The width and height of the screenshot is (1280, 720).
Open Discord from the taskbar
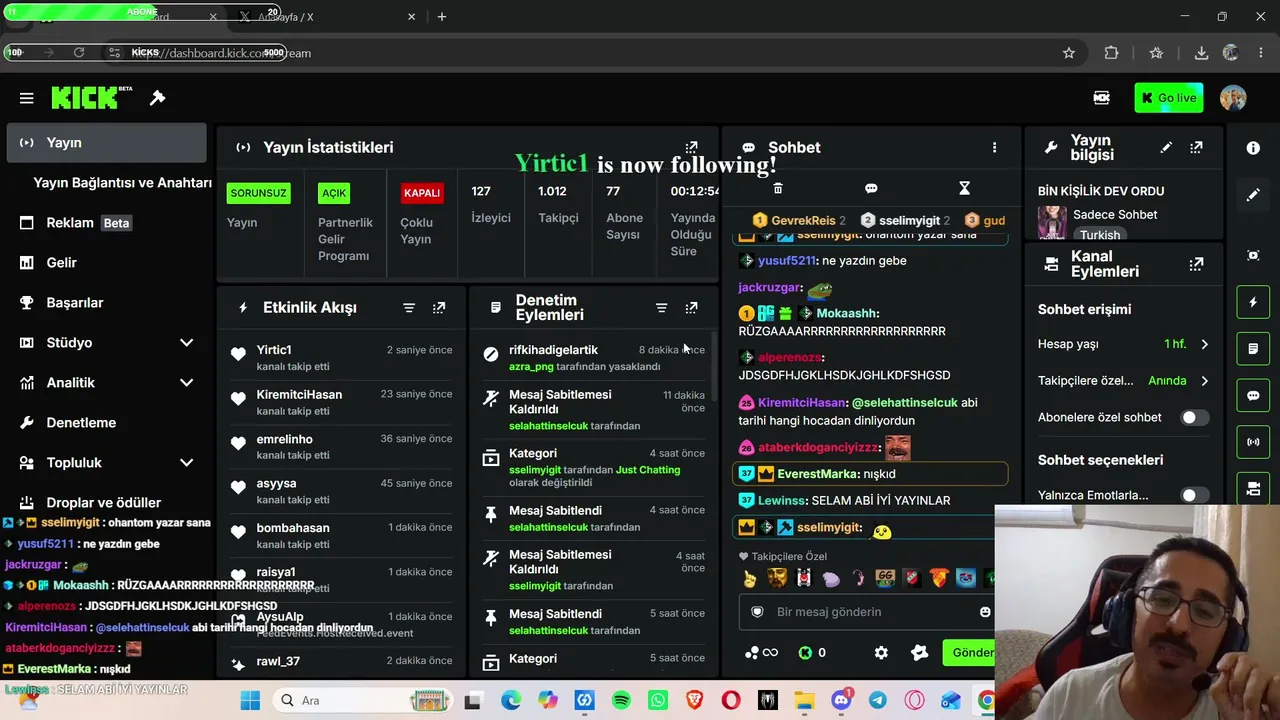[841, 701]
